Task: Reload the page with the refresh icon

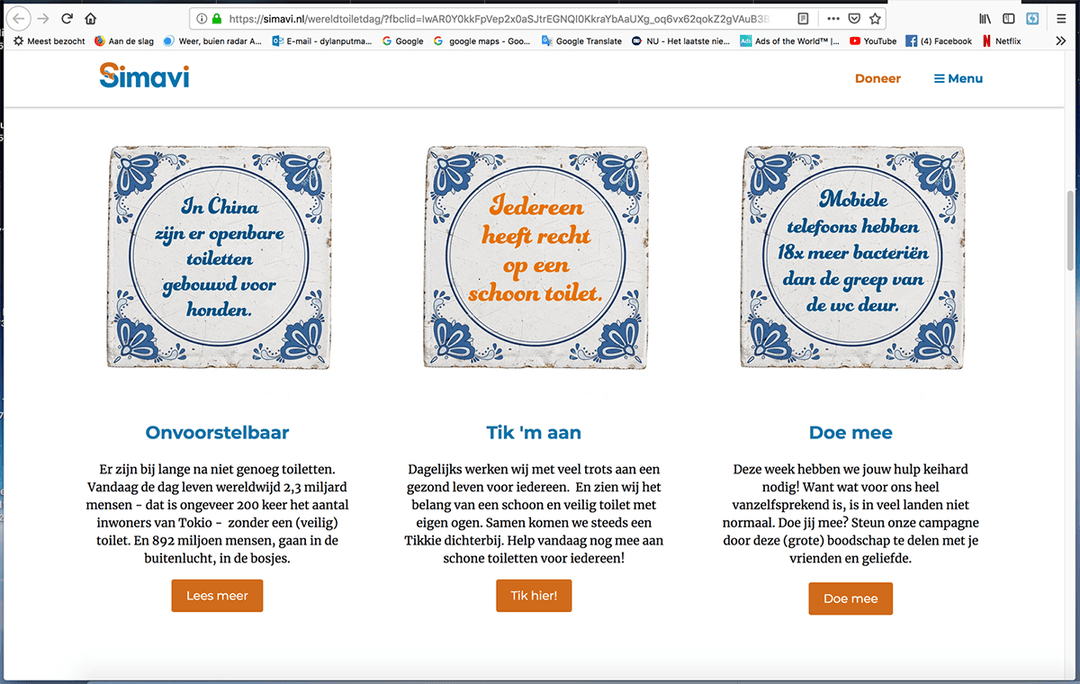Action: 67,18
